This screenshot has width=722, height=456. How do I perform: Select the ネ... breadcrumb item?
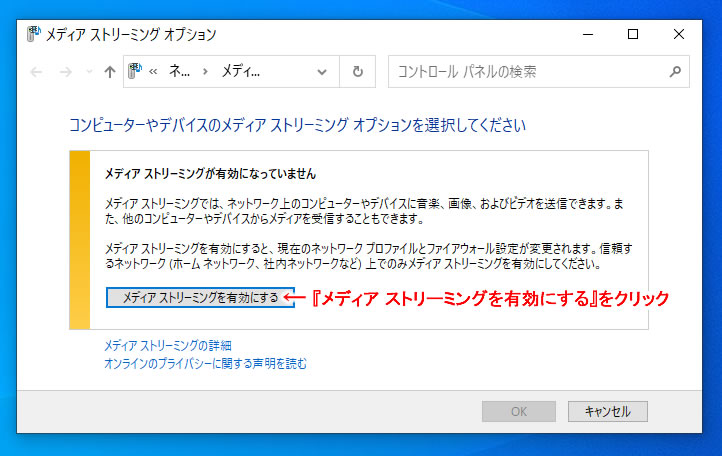pos(180,72)
